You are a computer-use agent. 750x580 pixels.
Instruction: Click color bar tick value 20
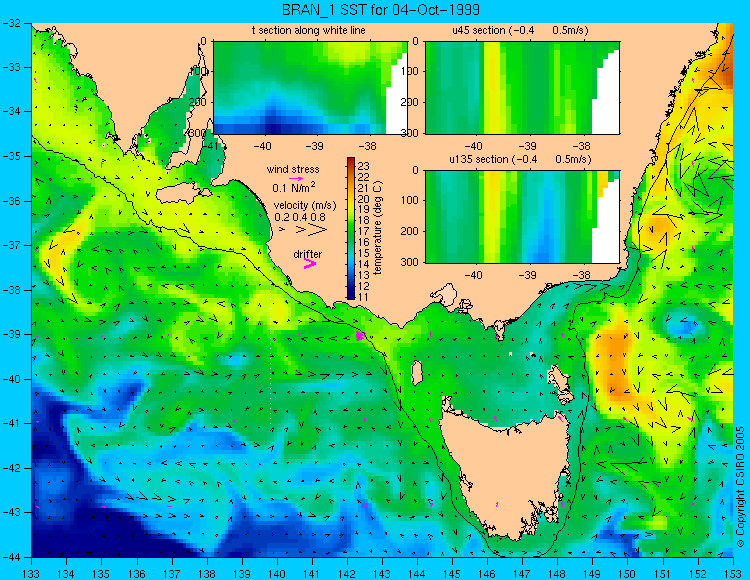click(364, 199)
